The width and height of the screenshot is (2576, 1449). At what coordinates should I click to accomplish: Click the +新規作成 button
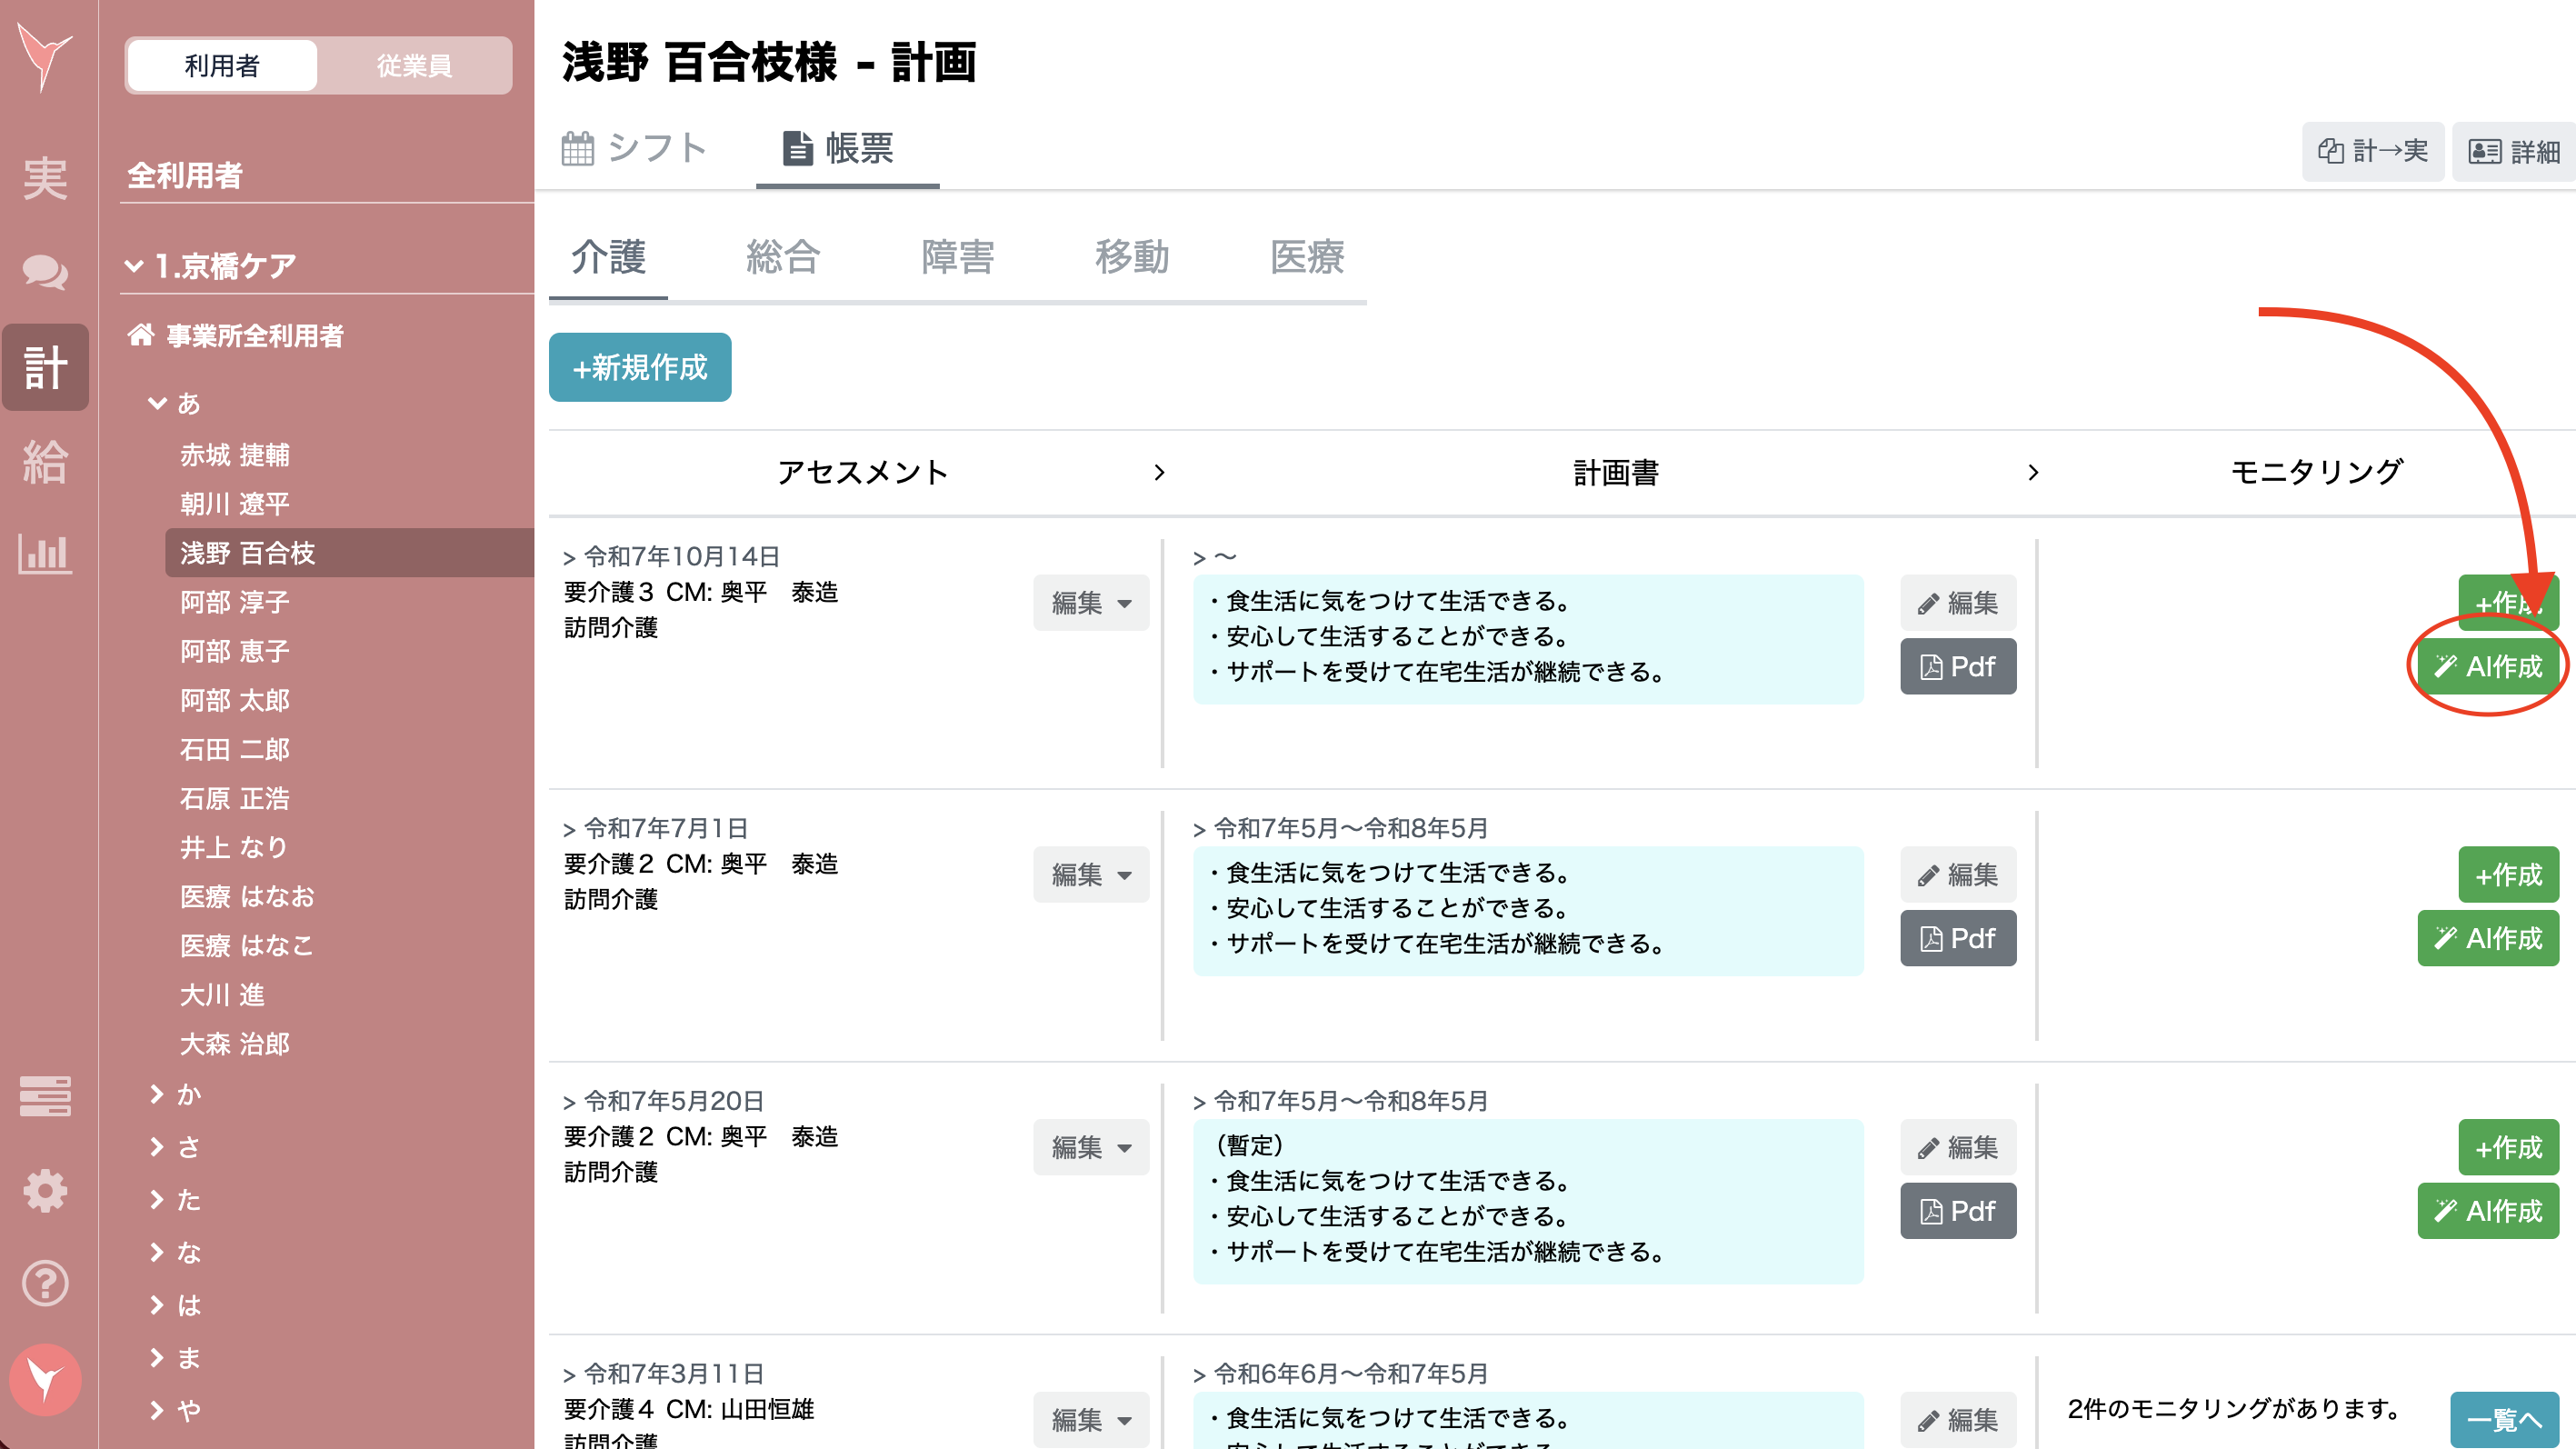[639, 367]
